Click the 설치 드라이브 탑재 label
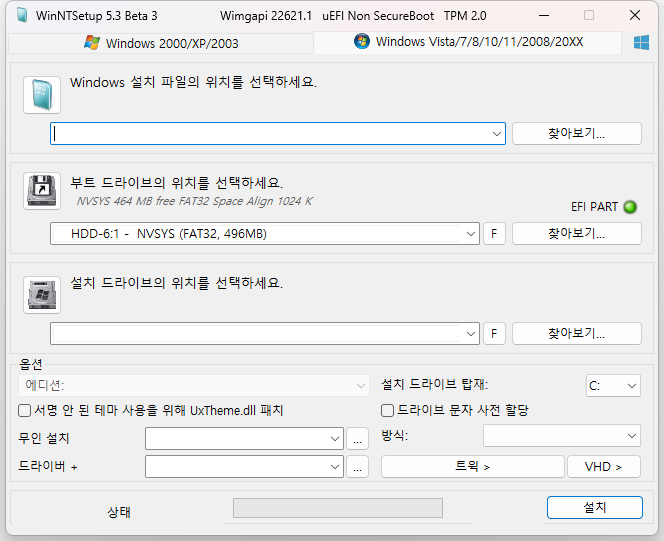664x541 pixels. coord(434,384)
